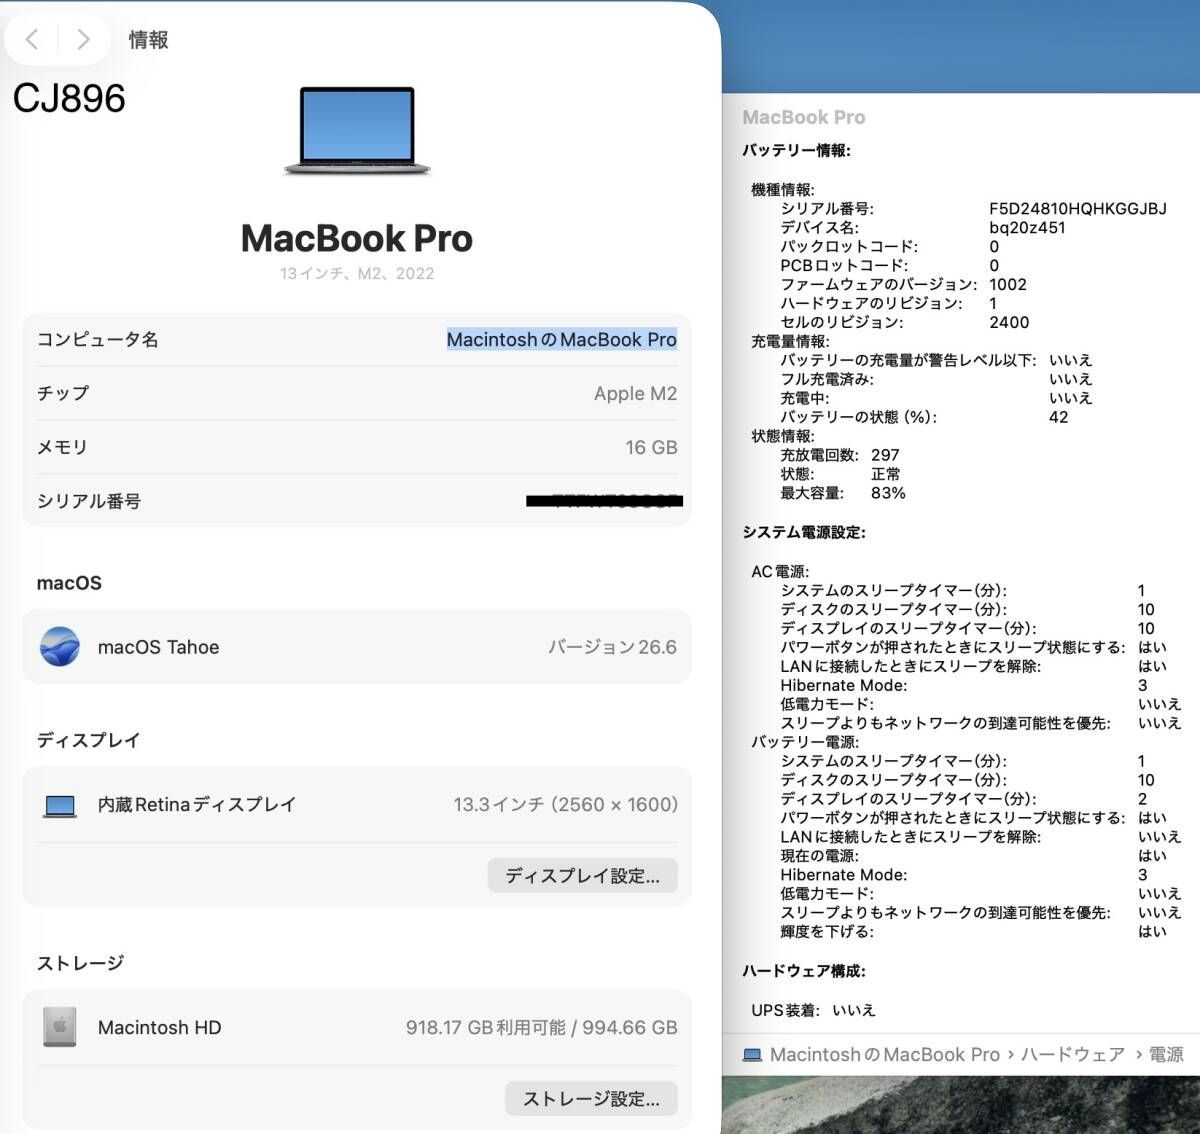
Task: Click the Macintosh HD drive icon
Action: tap(60, 1027)
